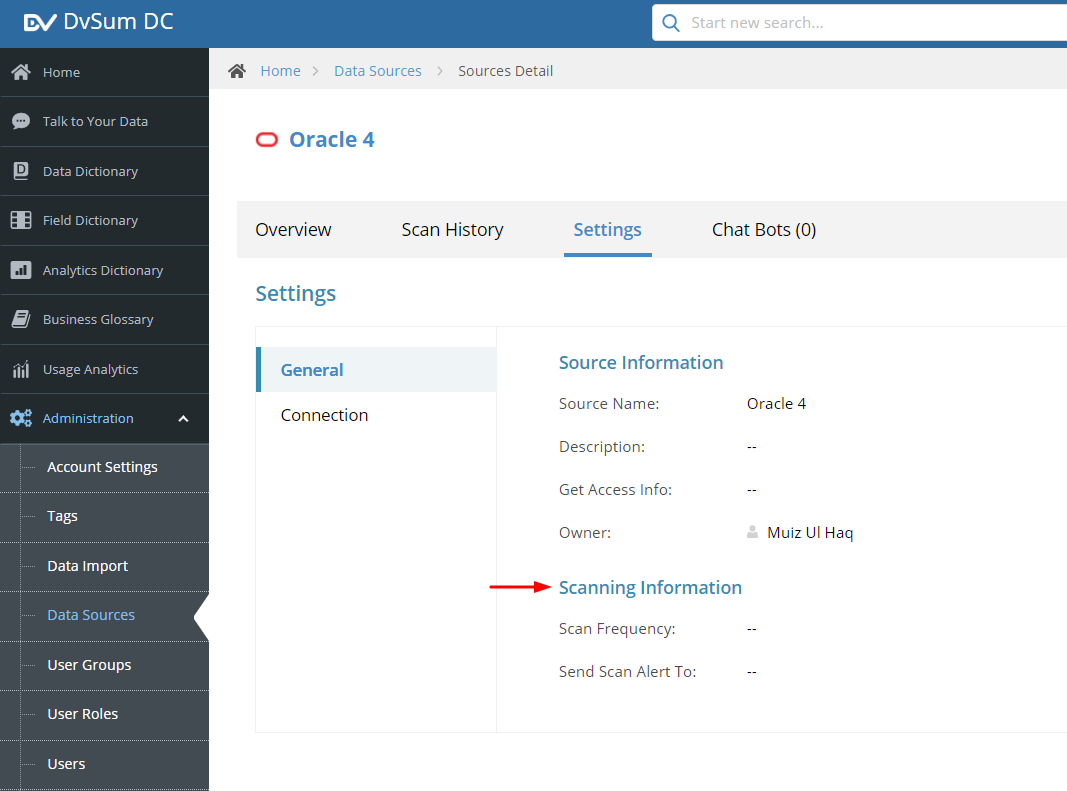Image resolution: width=1067 pixels, height=791 pixels.
Task: Click the red Oracle logo icon
Action: tap(267, 140)
